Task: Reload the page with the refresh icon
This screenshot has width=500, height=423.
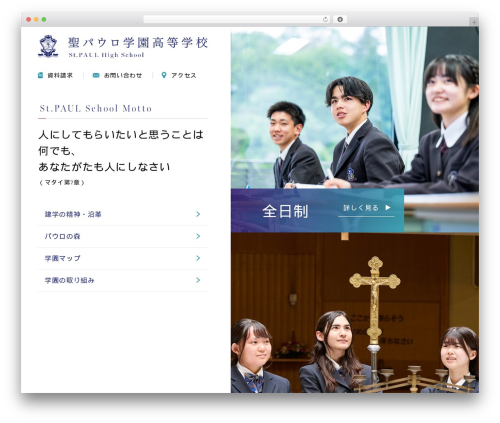Action: pos(325,19)
